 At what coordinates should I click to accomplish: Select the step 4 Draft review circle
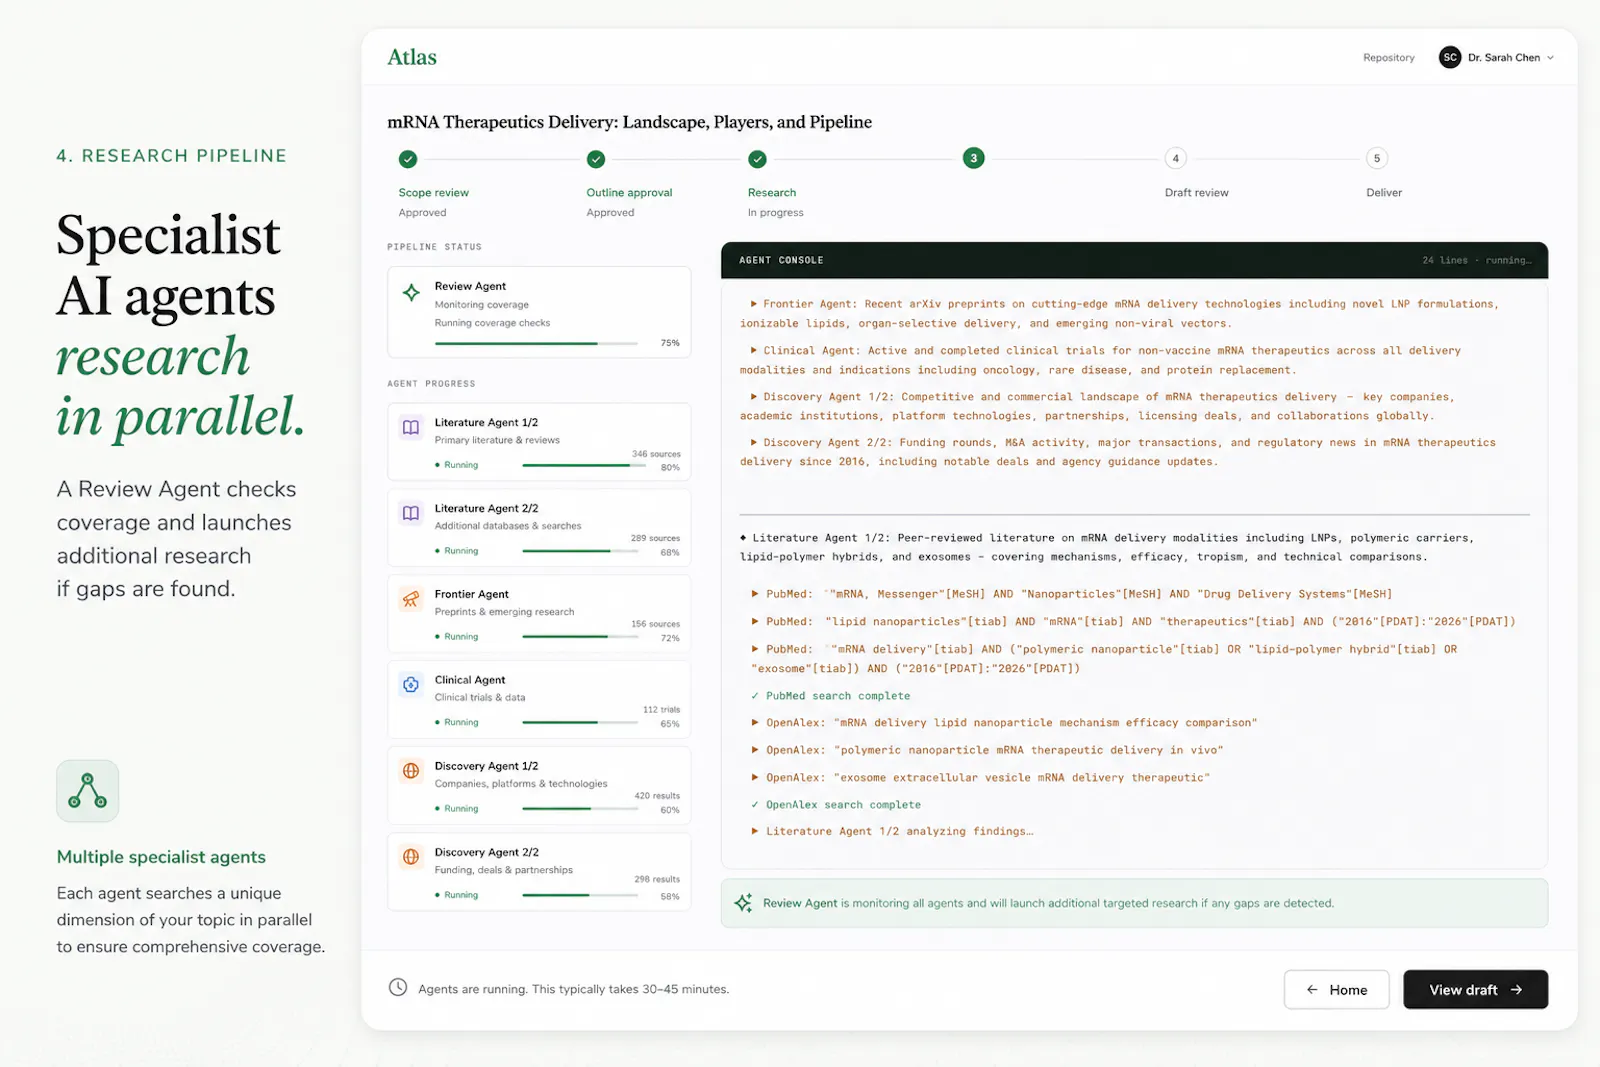(x=1176, y=158)
